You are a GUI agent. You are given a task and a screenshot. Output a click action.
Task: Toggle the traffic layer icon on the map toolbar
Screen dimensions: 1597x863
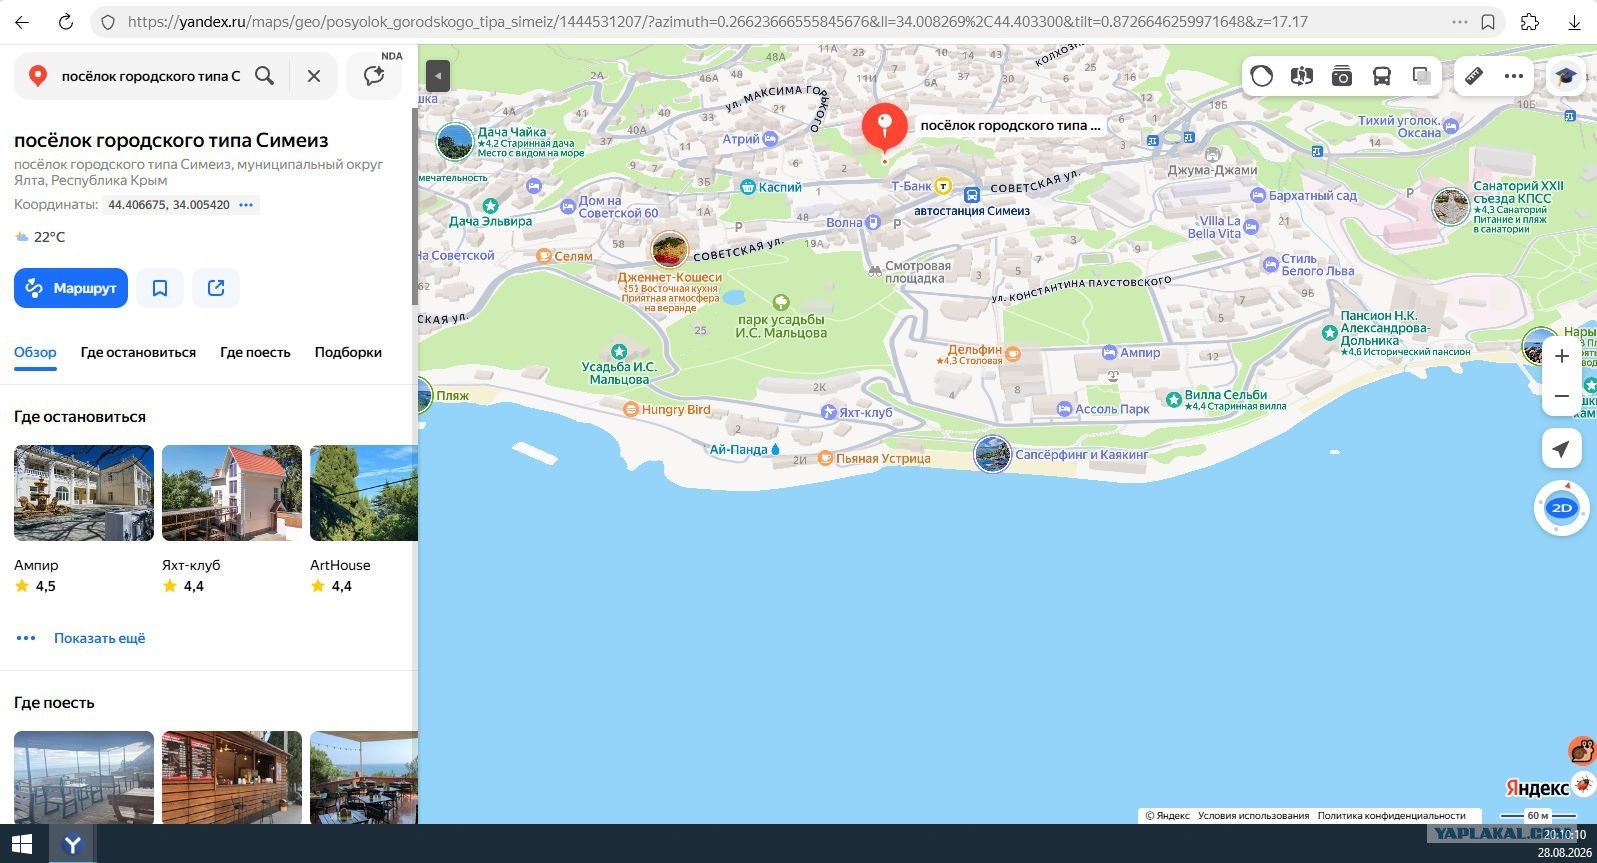1262,76
